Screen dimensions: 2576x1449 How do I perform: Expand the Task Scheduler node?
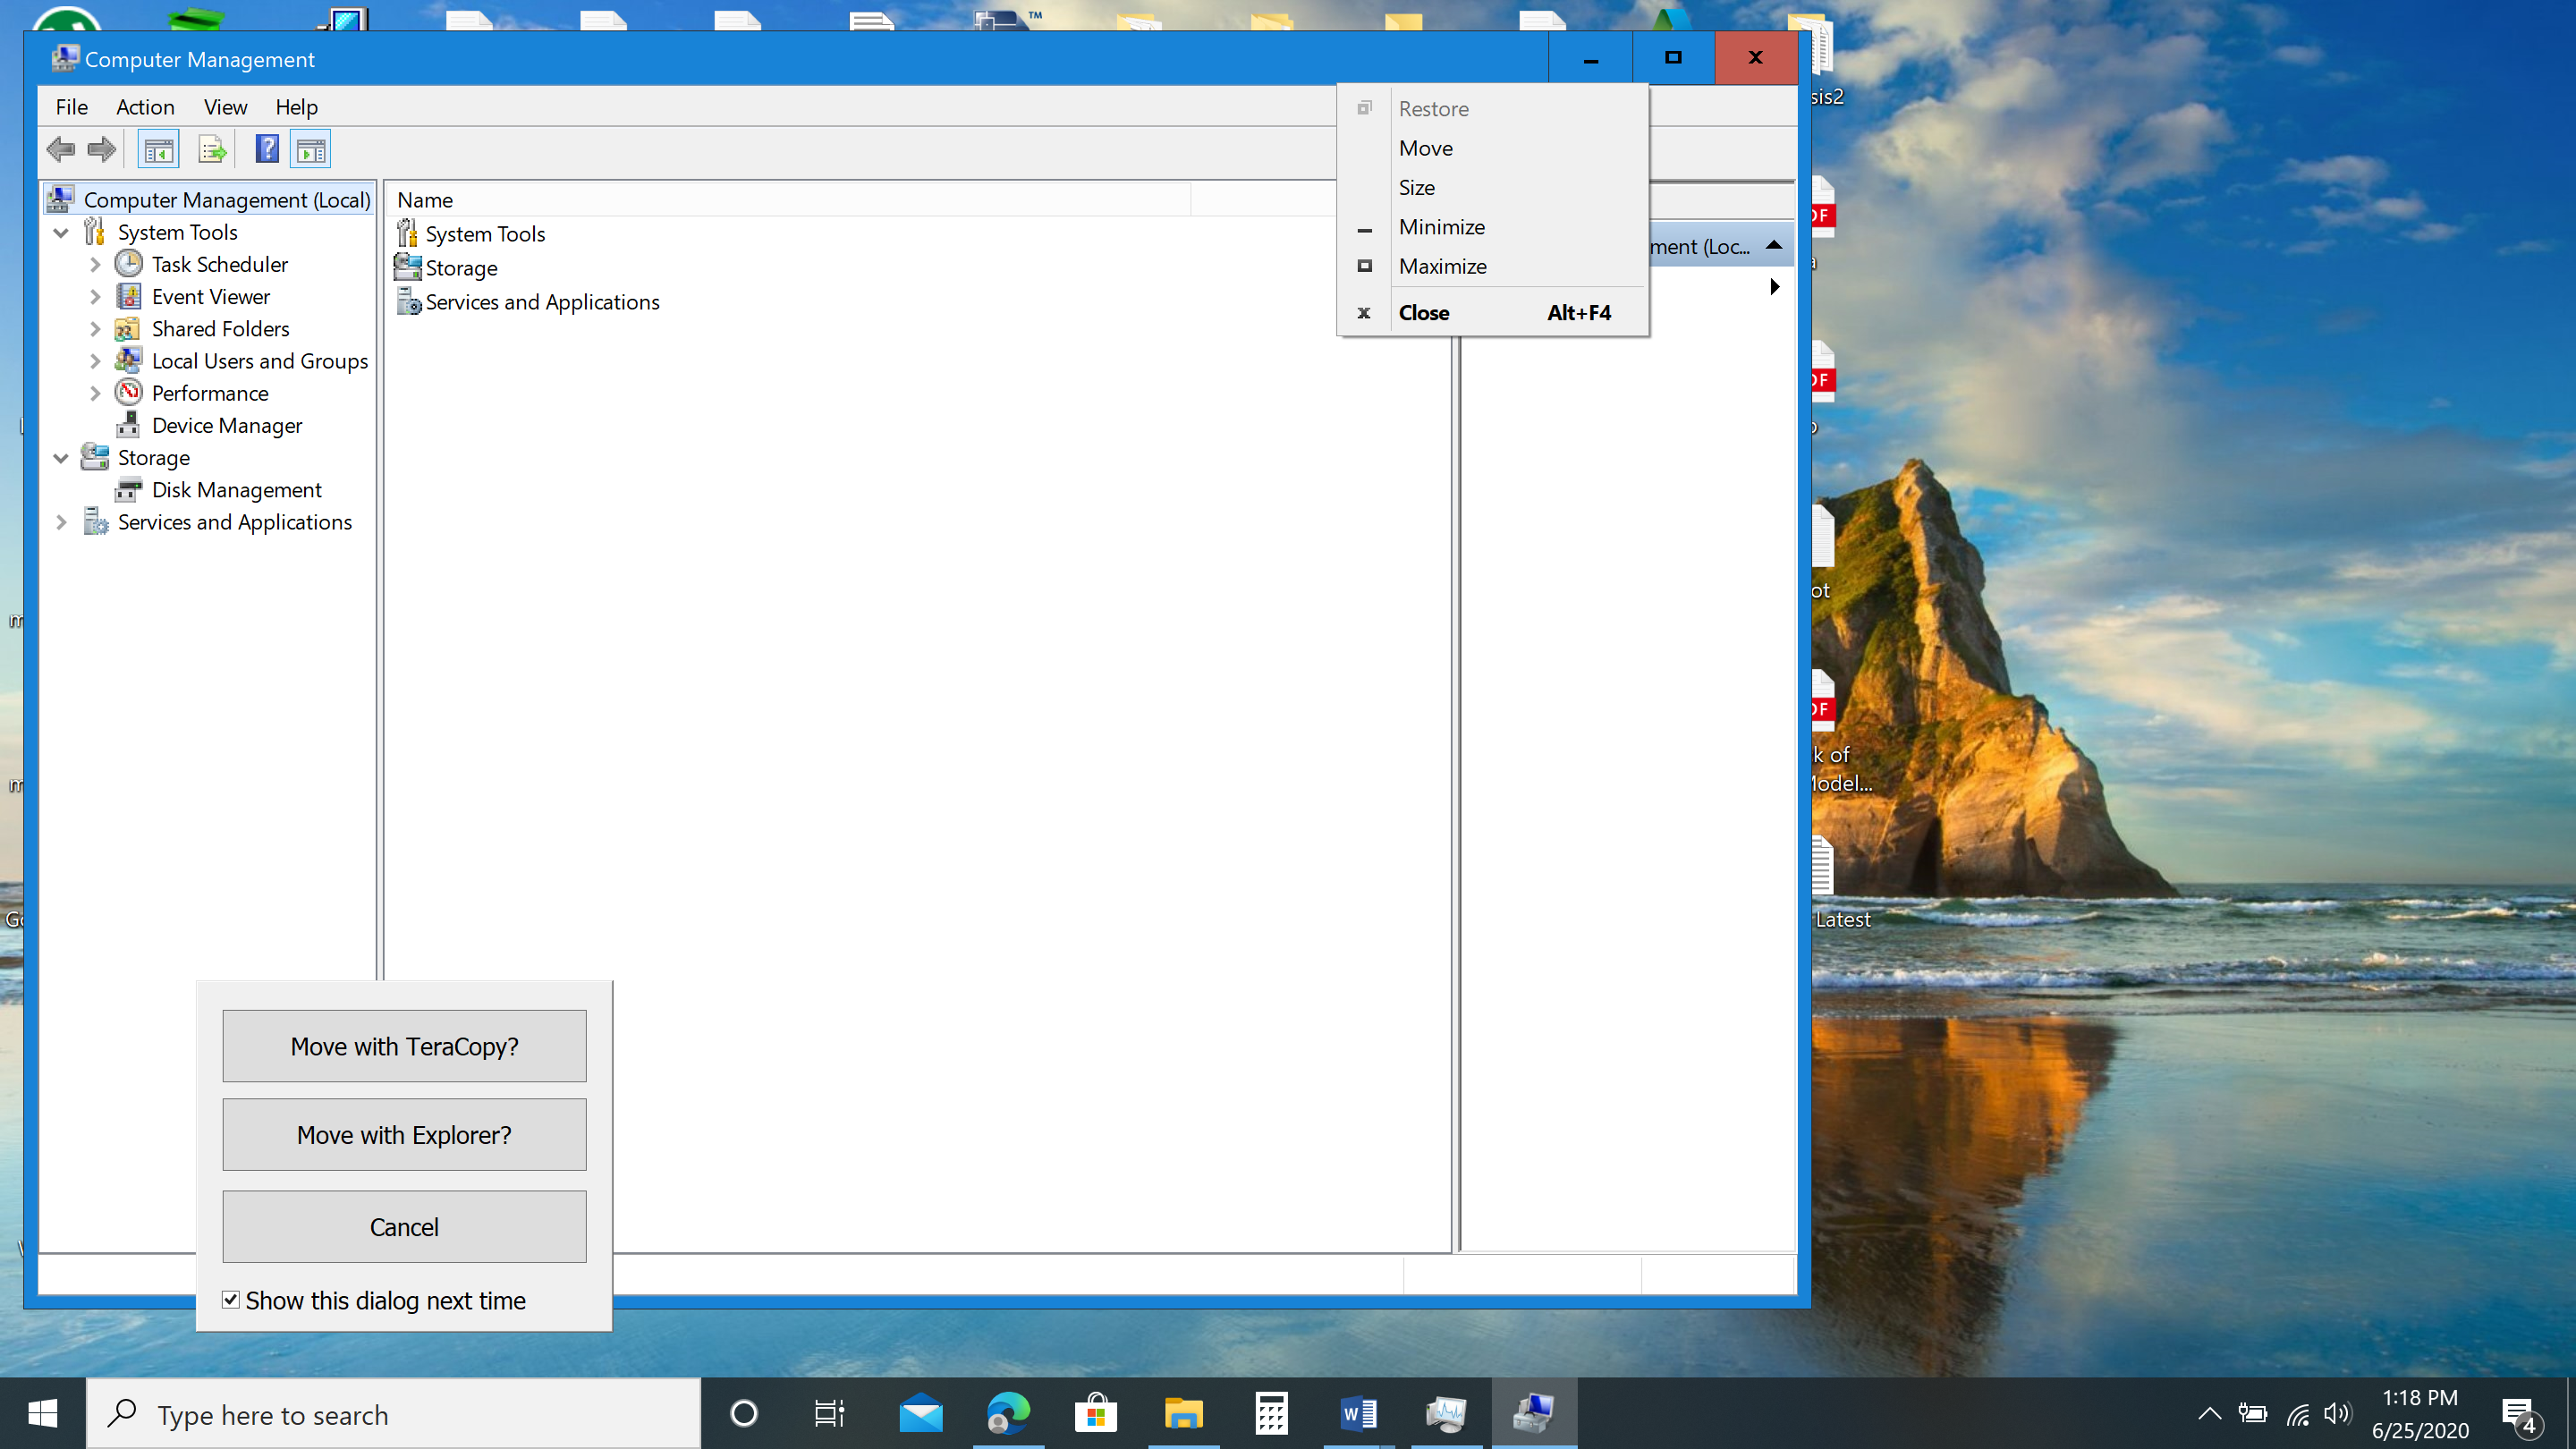[x=95, y=264]
